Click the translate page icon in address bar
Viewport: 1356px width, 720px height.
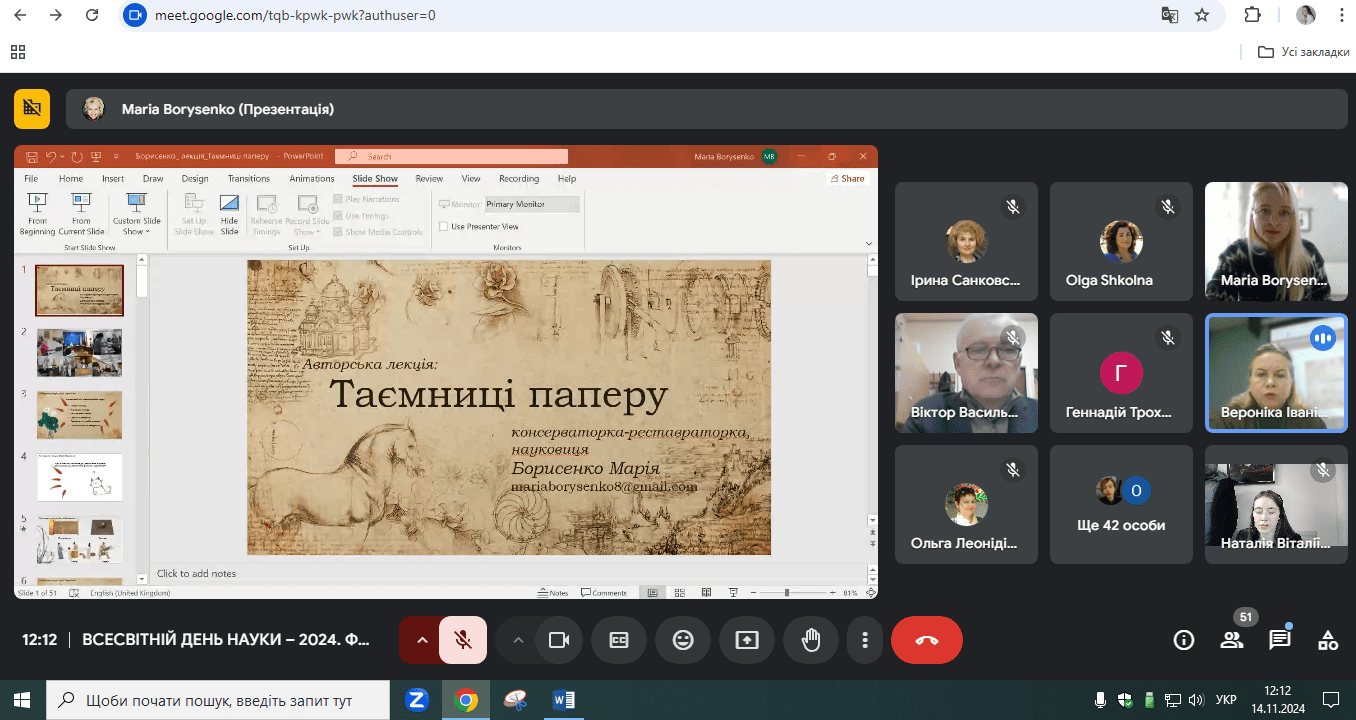pyautogui.click(x=1170, y=16)
